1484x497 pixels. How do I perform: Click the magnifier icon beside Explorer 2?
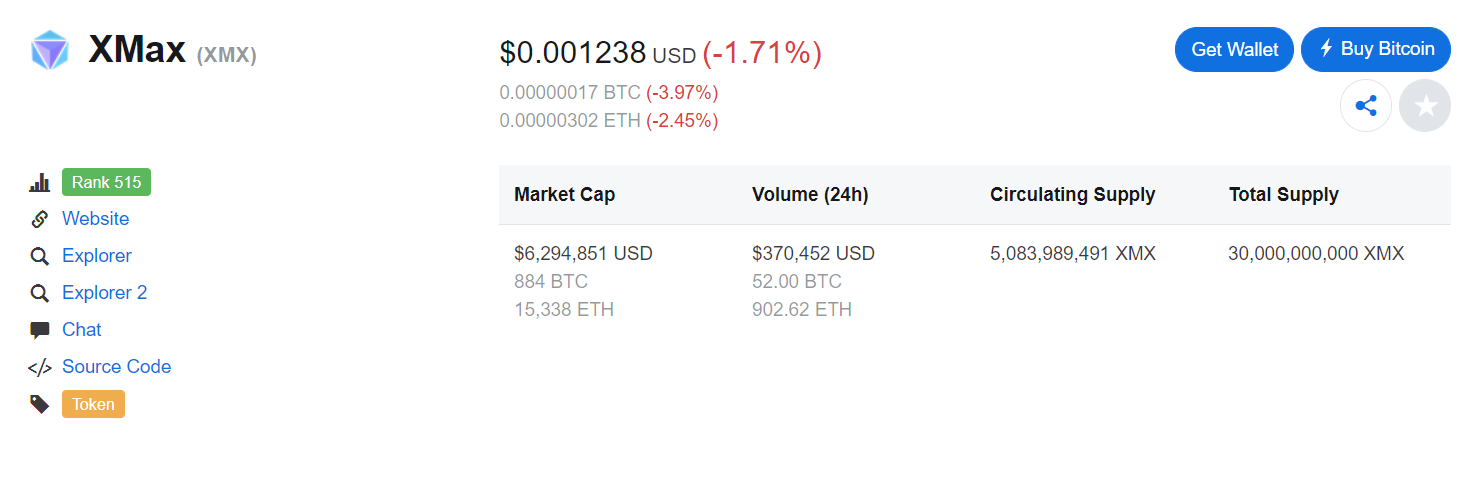click(x=39, y=293)
